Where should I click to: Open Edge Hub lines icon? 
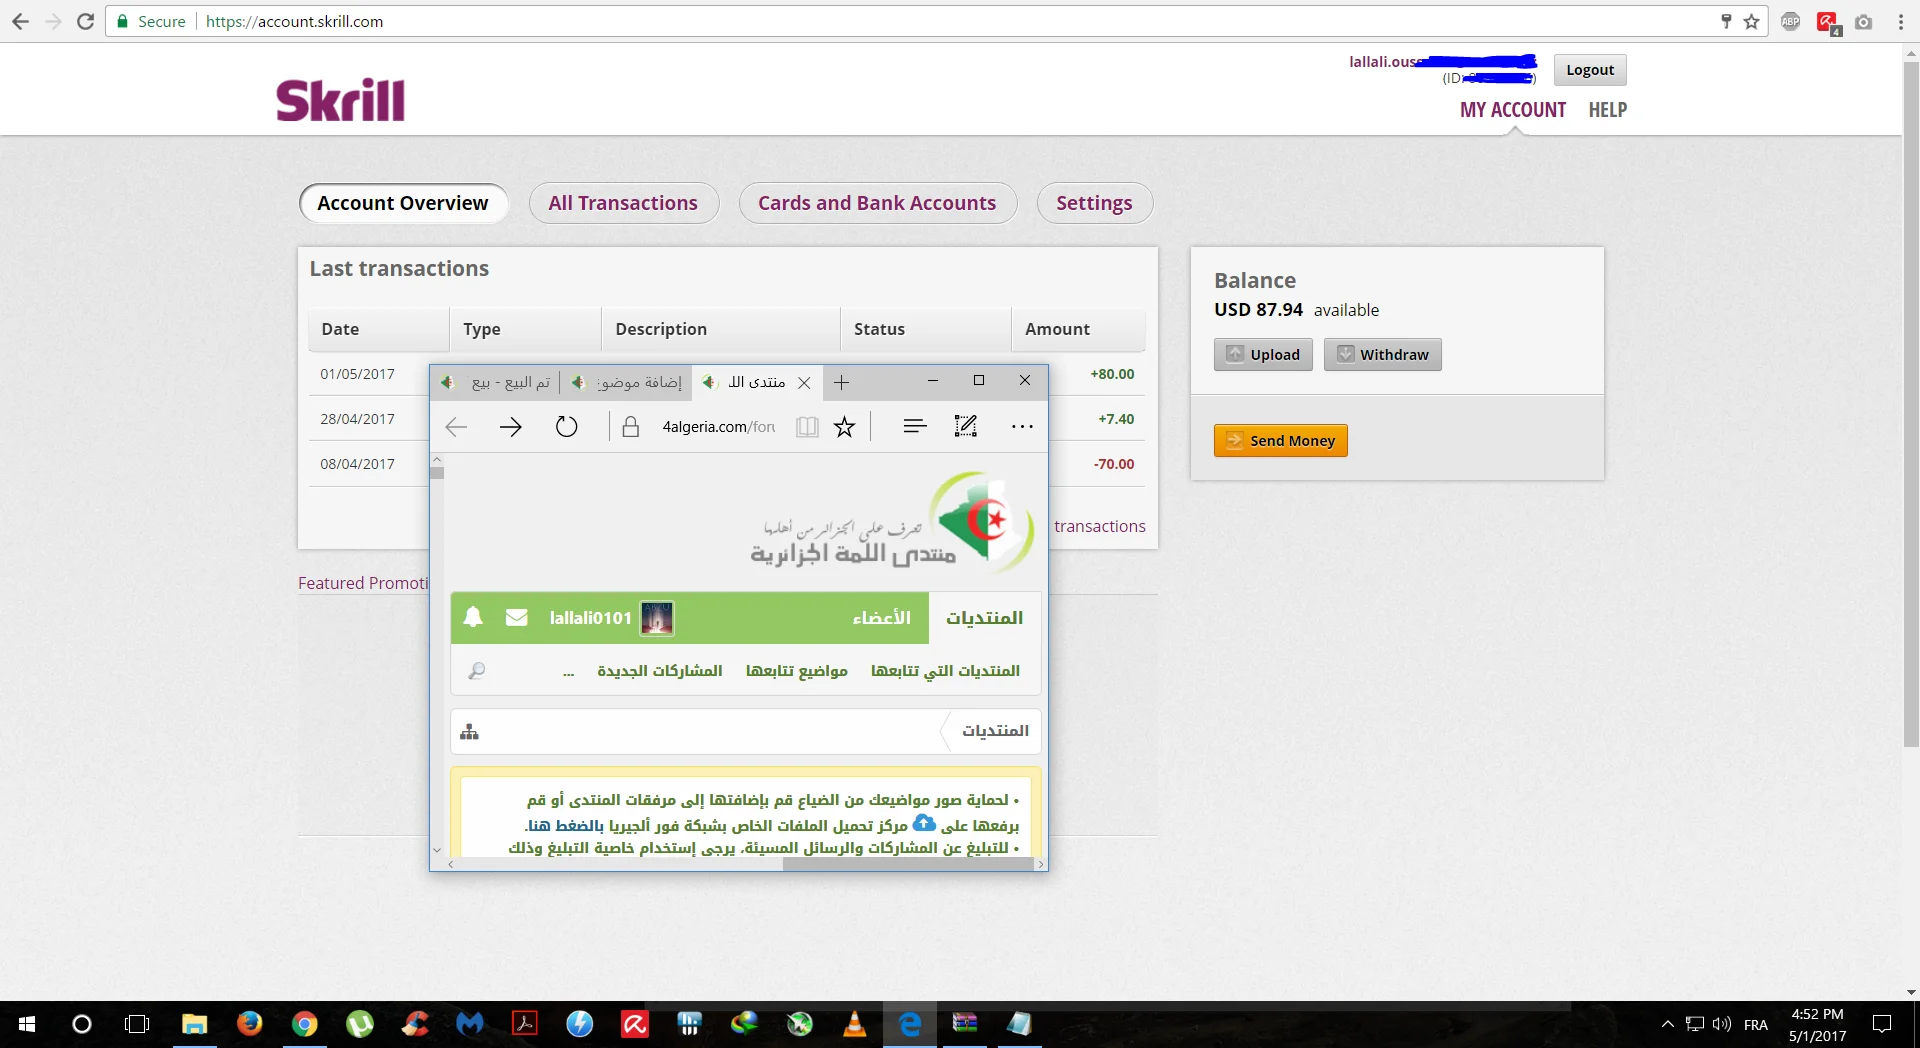click(x=914, y=427)
